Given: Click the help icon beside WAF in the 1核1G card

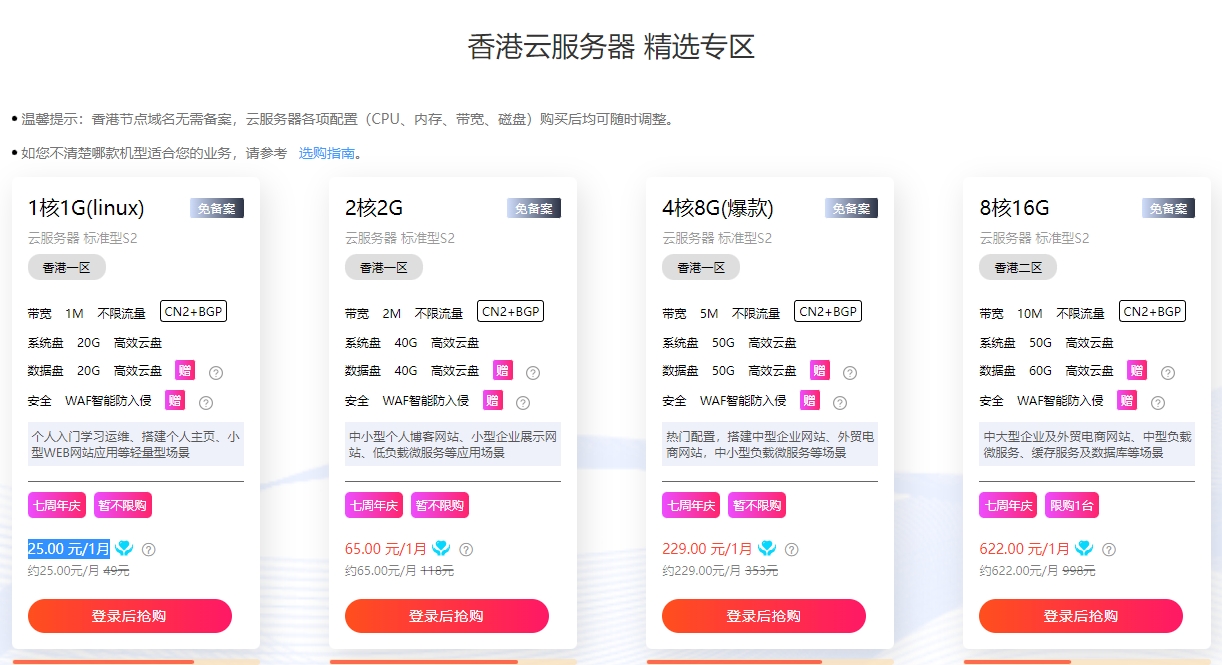Looking at the screenshot, I should pos(206,403).
